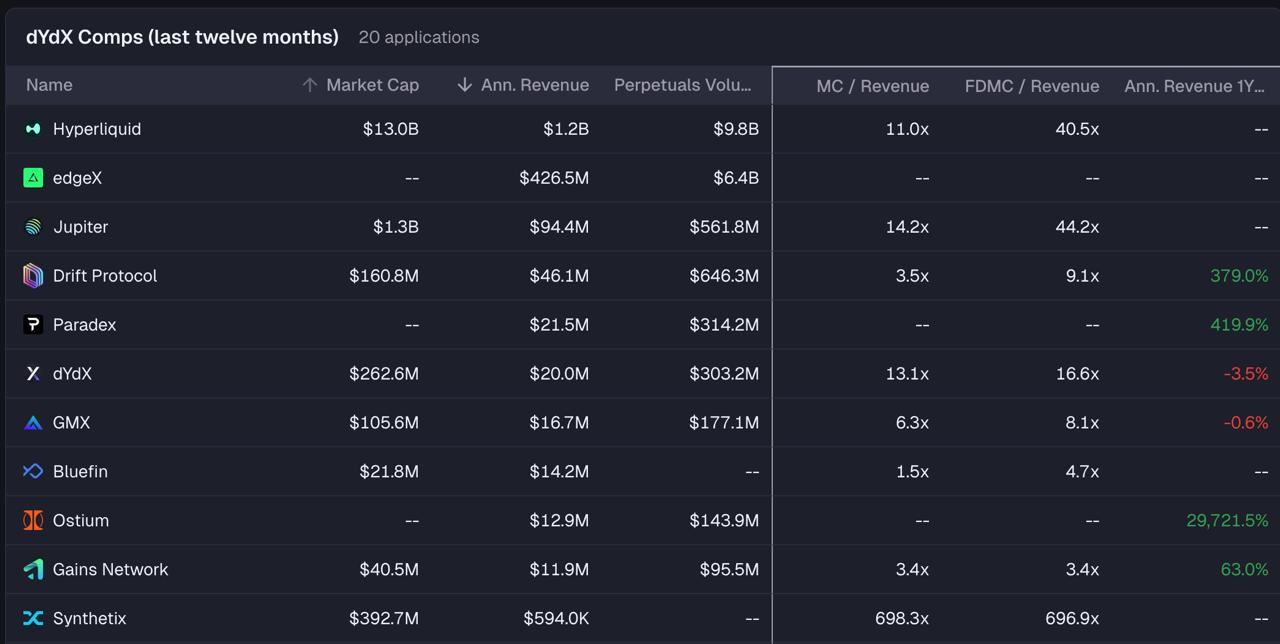Image resolution: width=1280 pixels, height=644 pixels.
Task: Click the MC / Revenue column header
Action: pyautogui.click(x=872, y=86)
